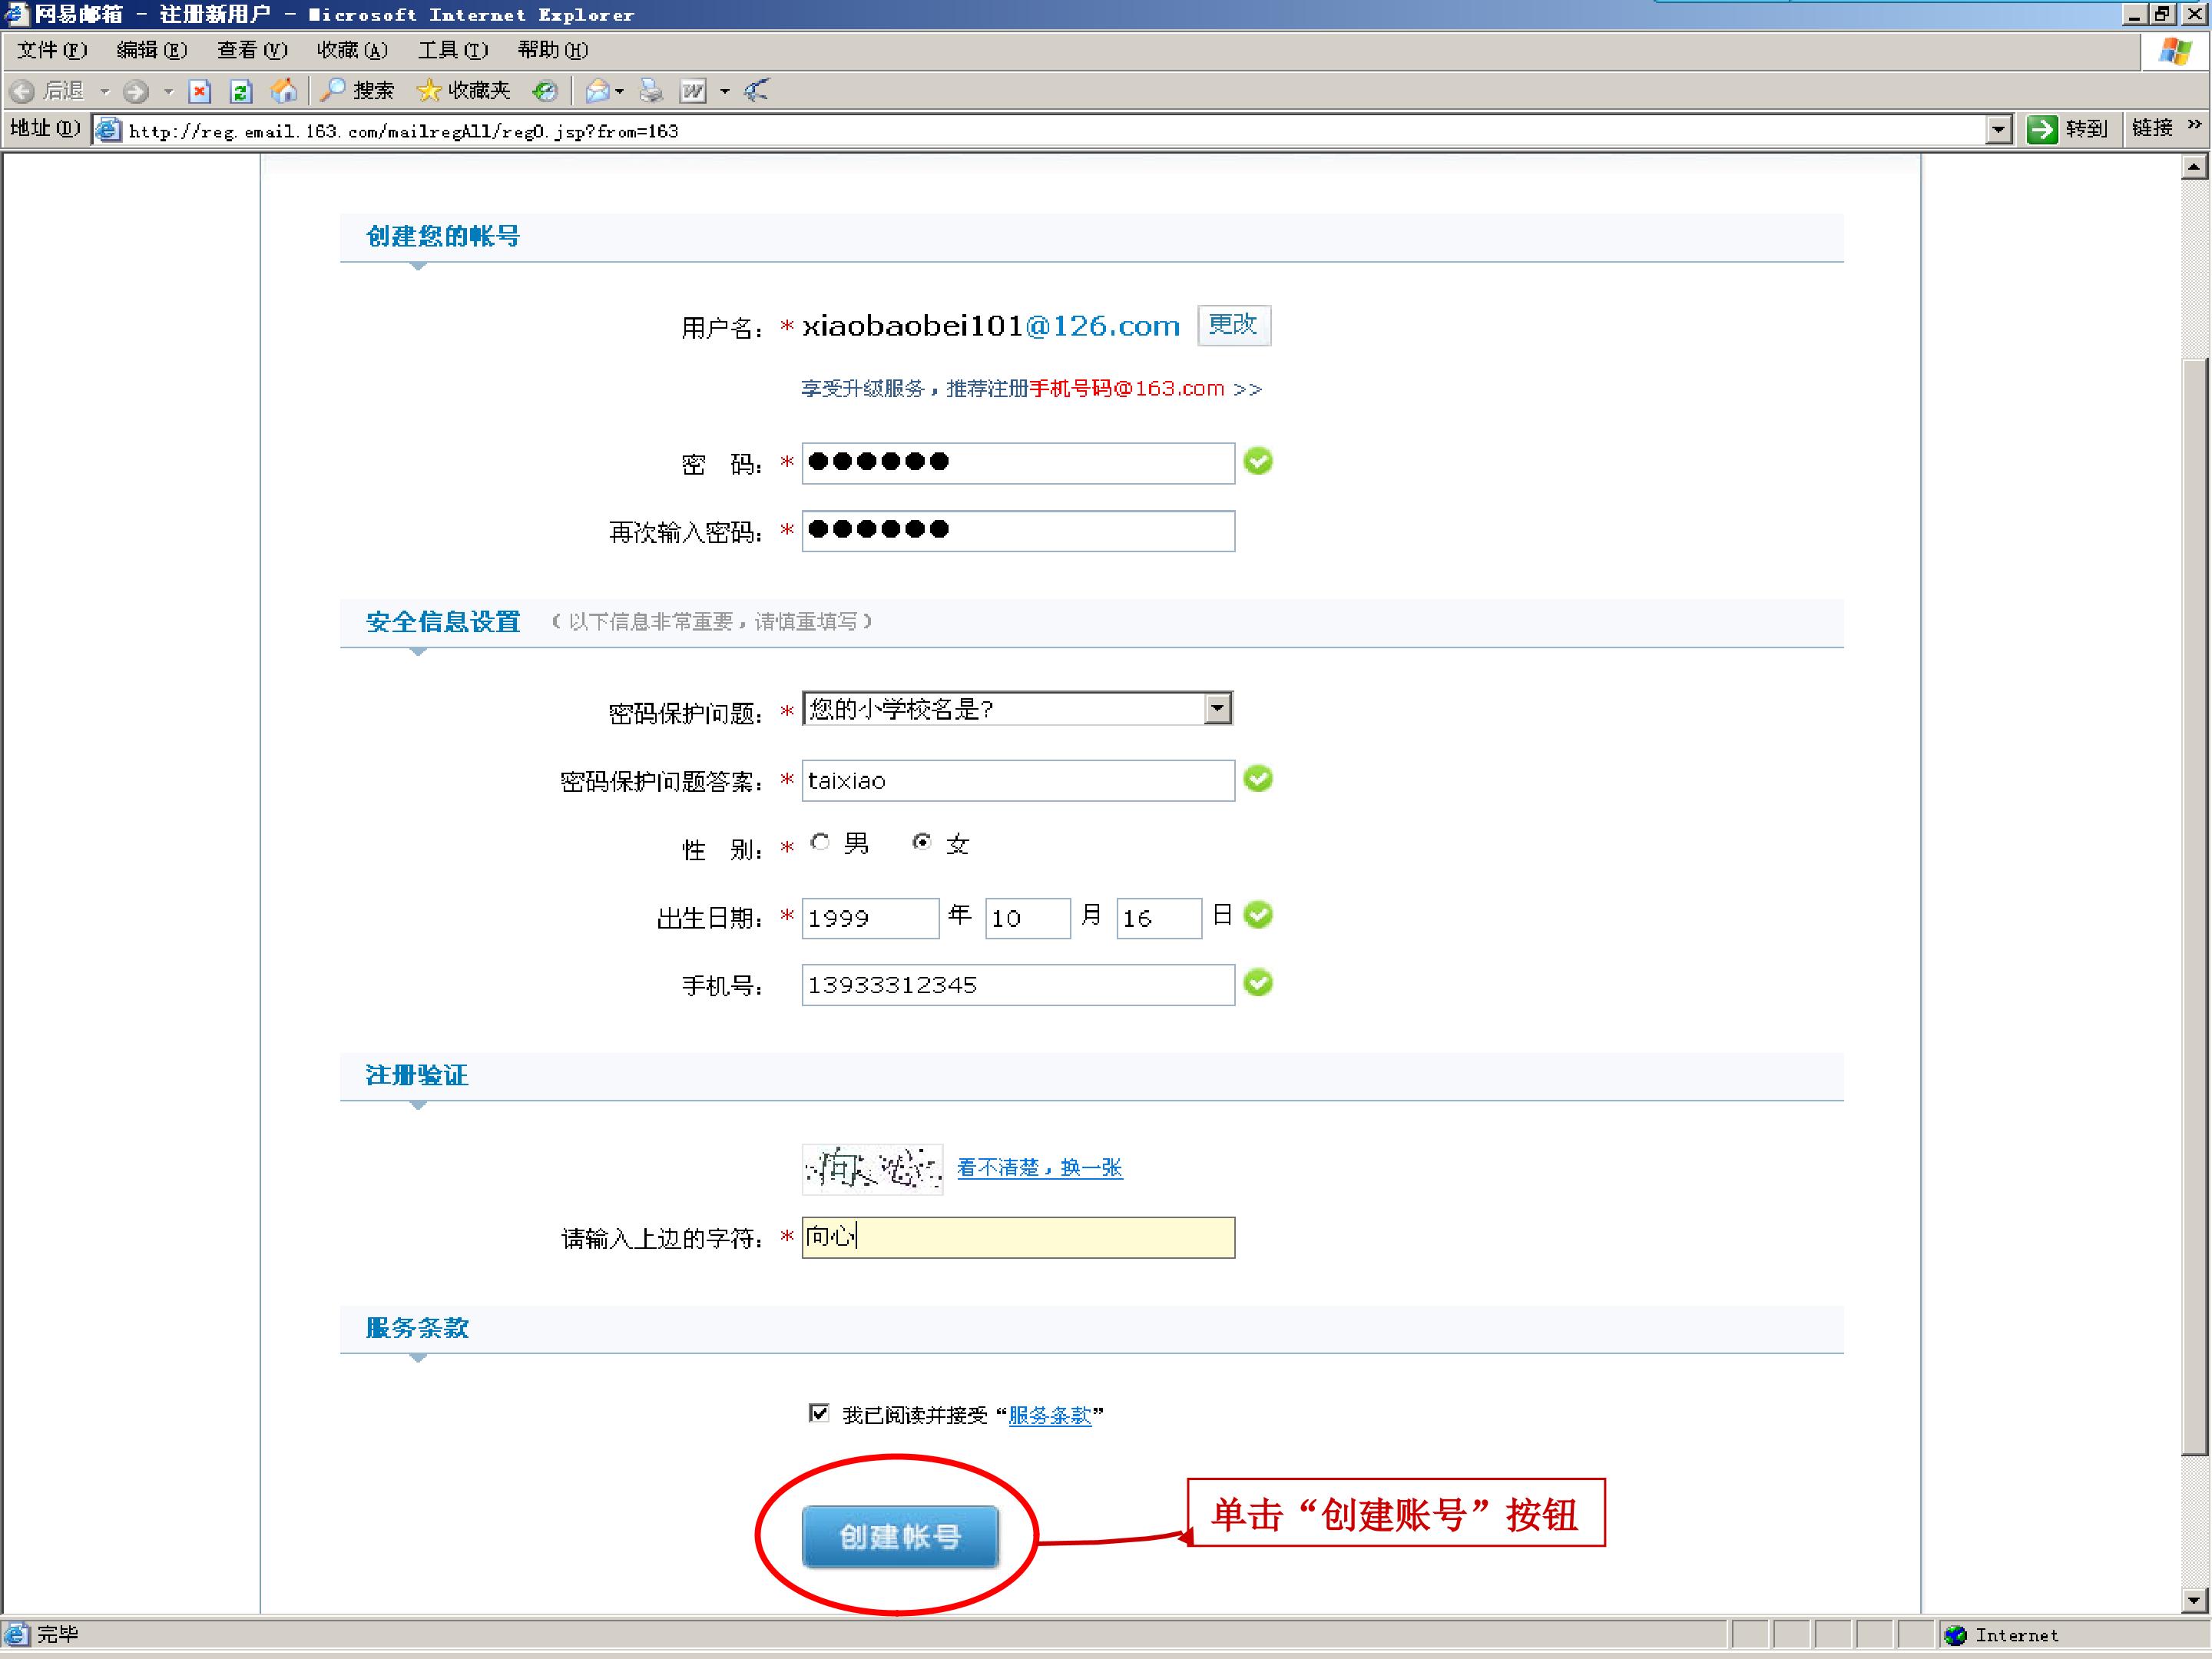Open the 收藏(A) menu
Image resolution: width=2212 pixels, height=1659 pixels.
(352, 50)
